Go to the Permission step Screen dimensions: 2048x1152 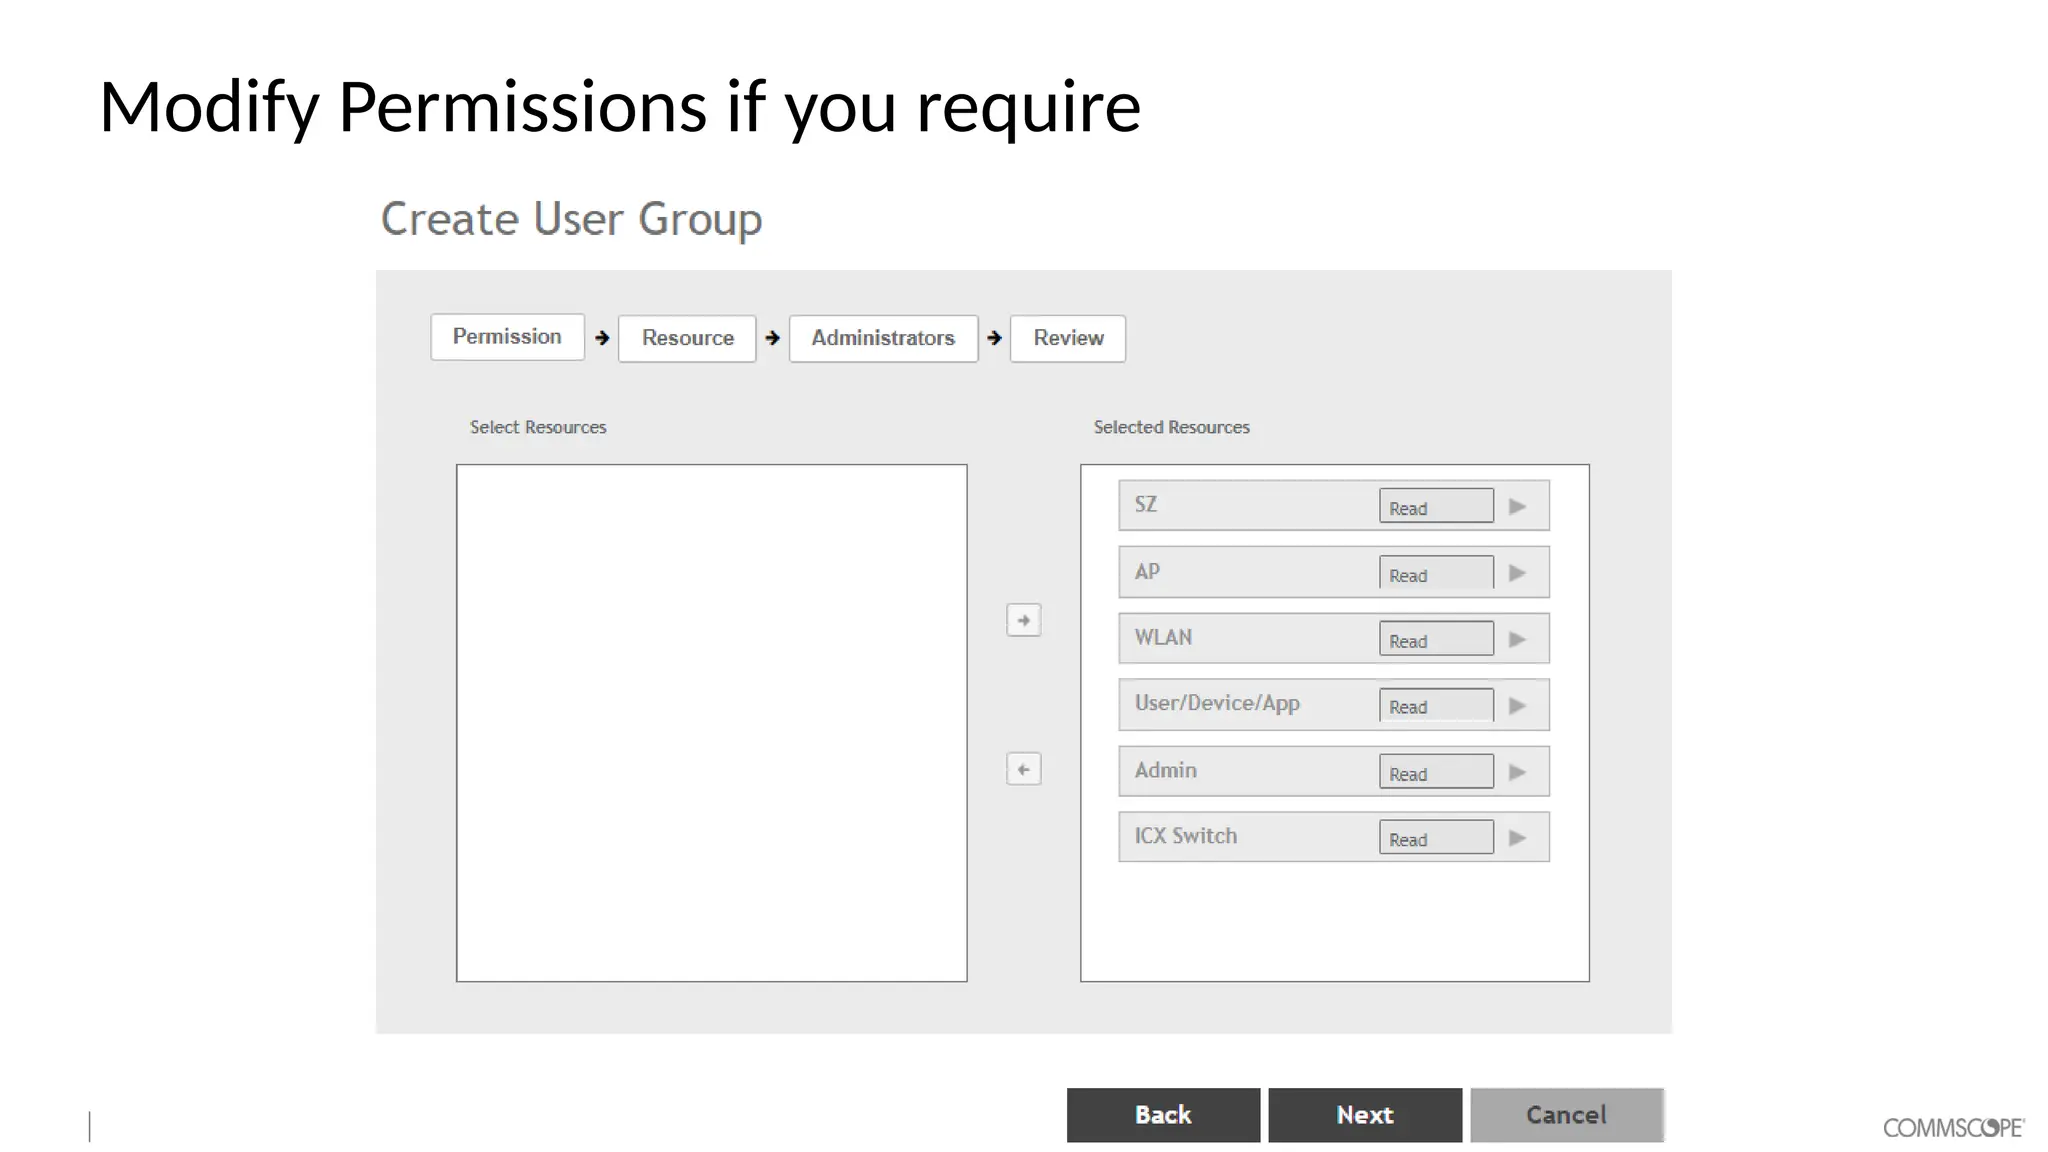[x=507, y=337]
